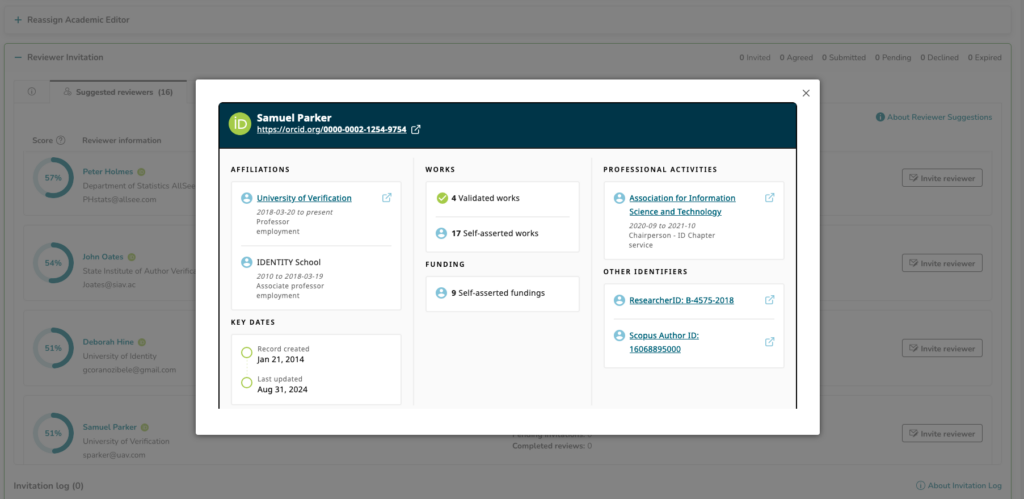
Task: Select '9 Self-asserted fundings' text
Action: tap(498, 293)
